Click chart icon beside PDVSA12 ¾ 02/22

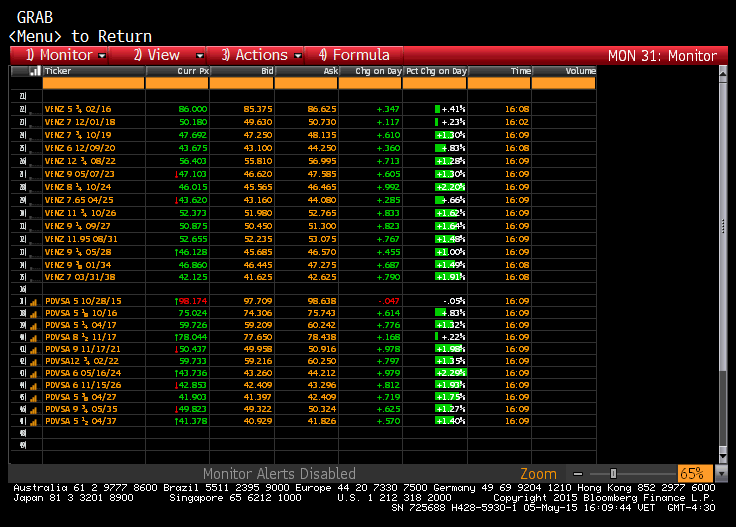tap(33, 362)
